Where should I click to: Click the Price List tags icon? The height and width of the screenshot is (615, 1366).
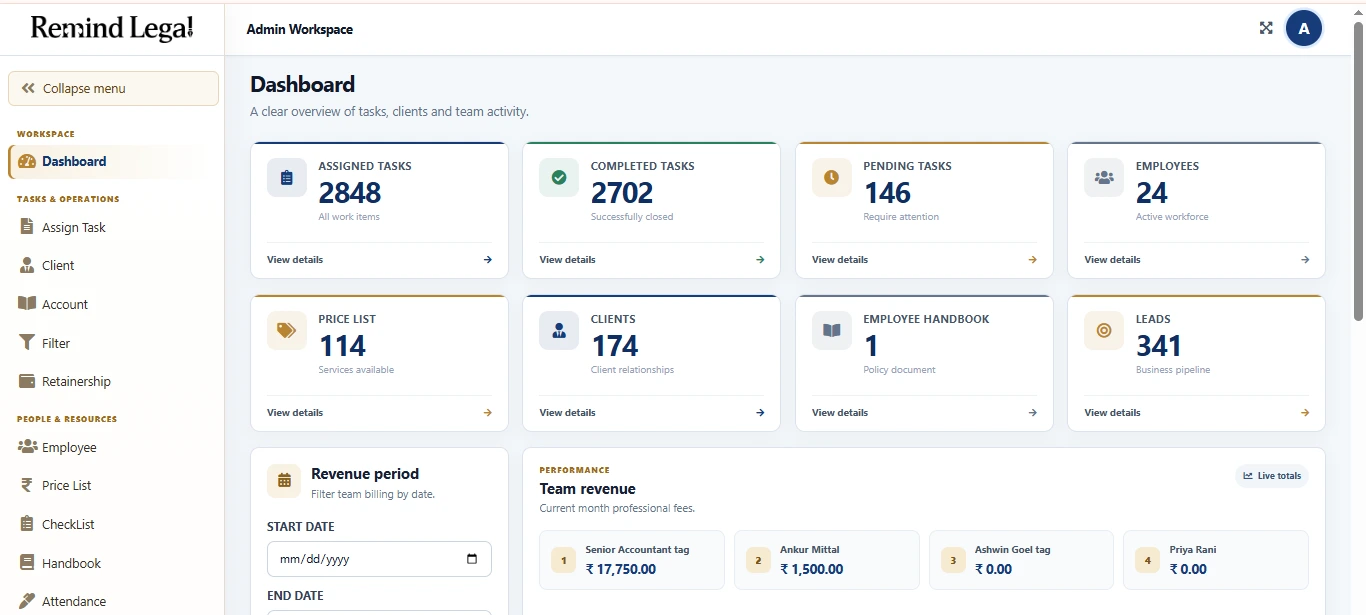pos(287,331)
